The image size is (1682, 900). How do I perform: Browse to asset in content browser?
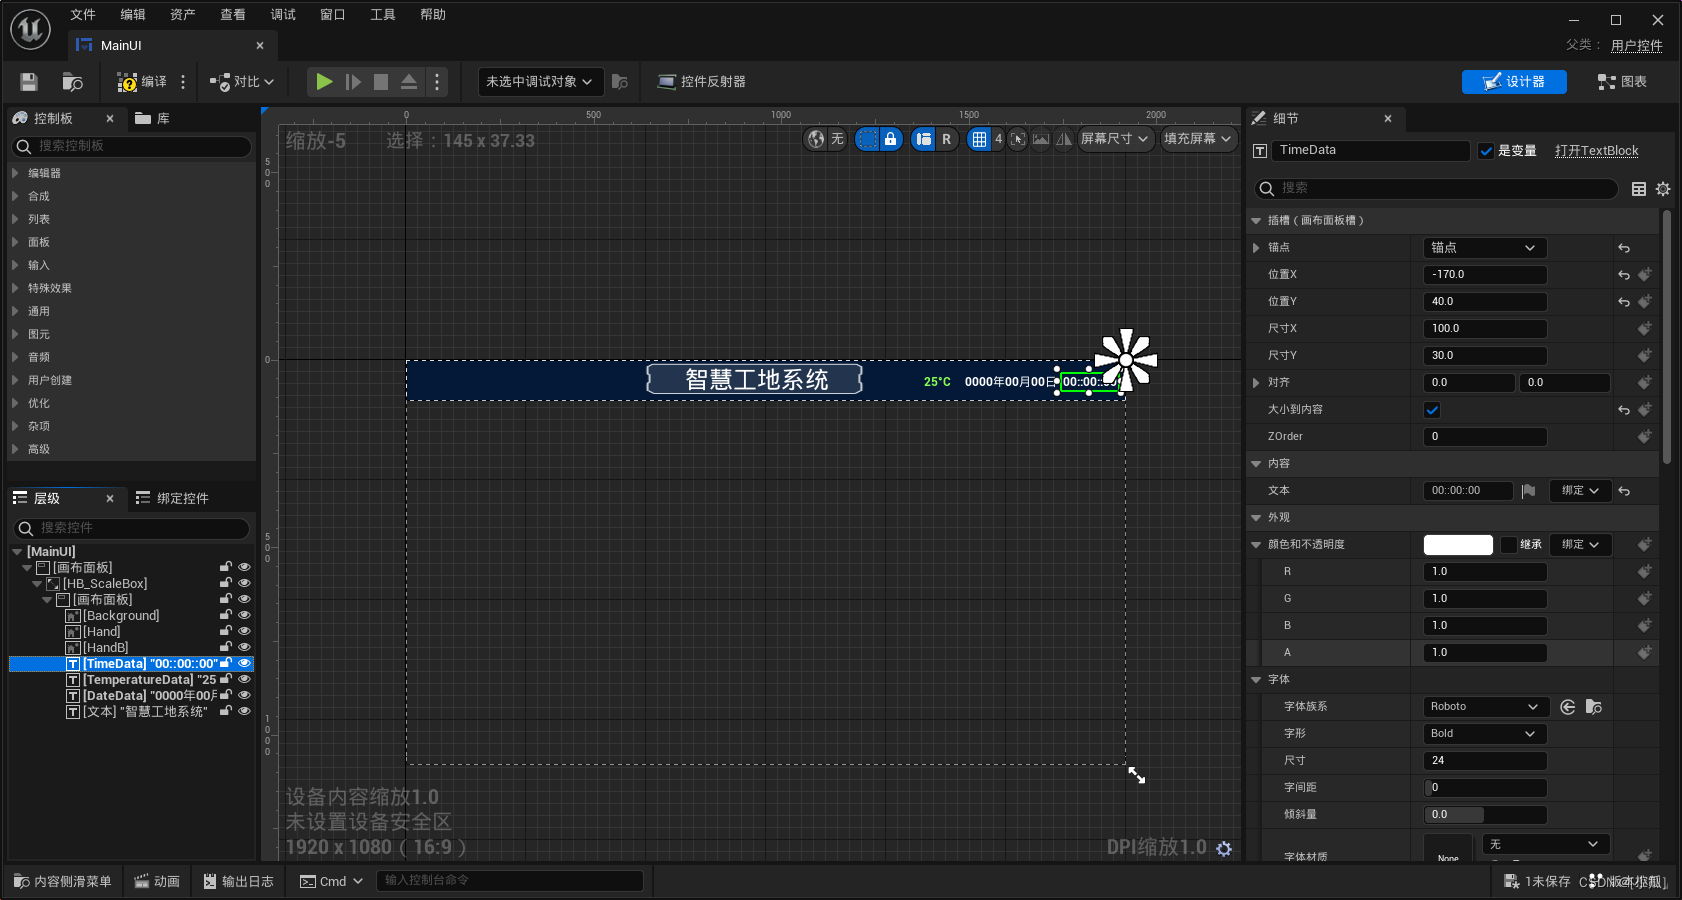[x=72, y=82]
